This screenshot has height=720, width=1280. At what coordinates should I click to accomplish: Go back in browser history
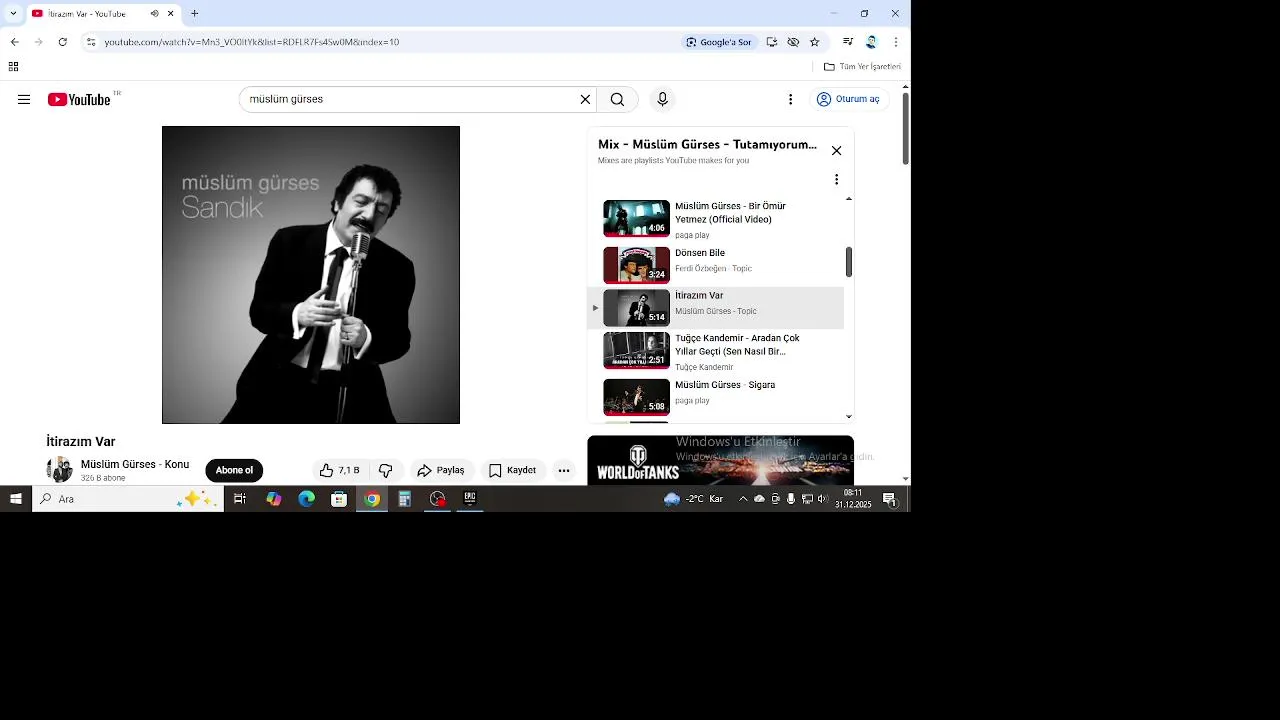coord(14,42)
